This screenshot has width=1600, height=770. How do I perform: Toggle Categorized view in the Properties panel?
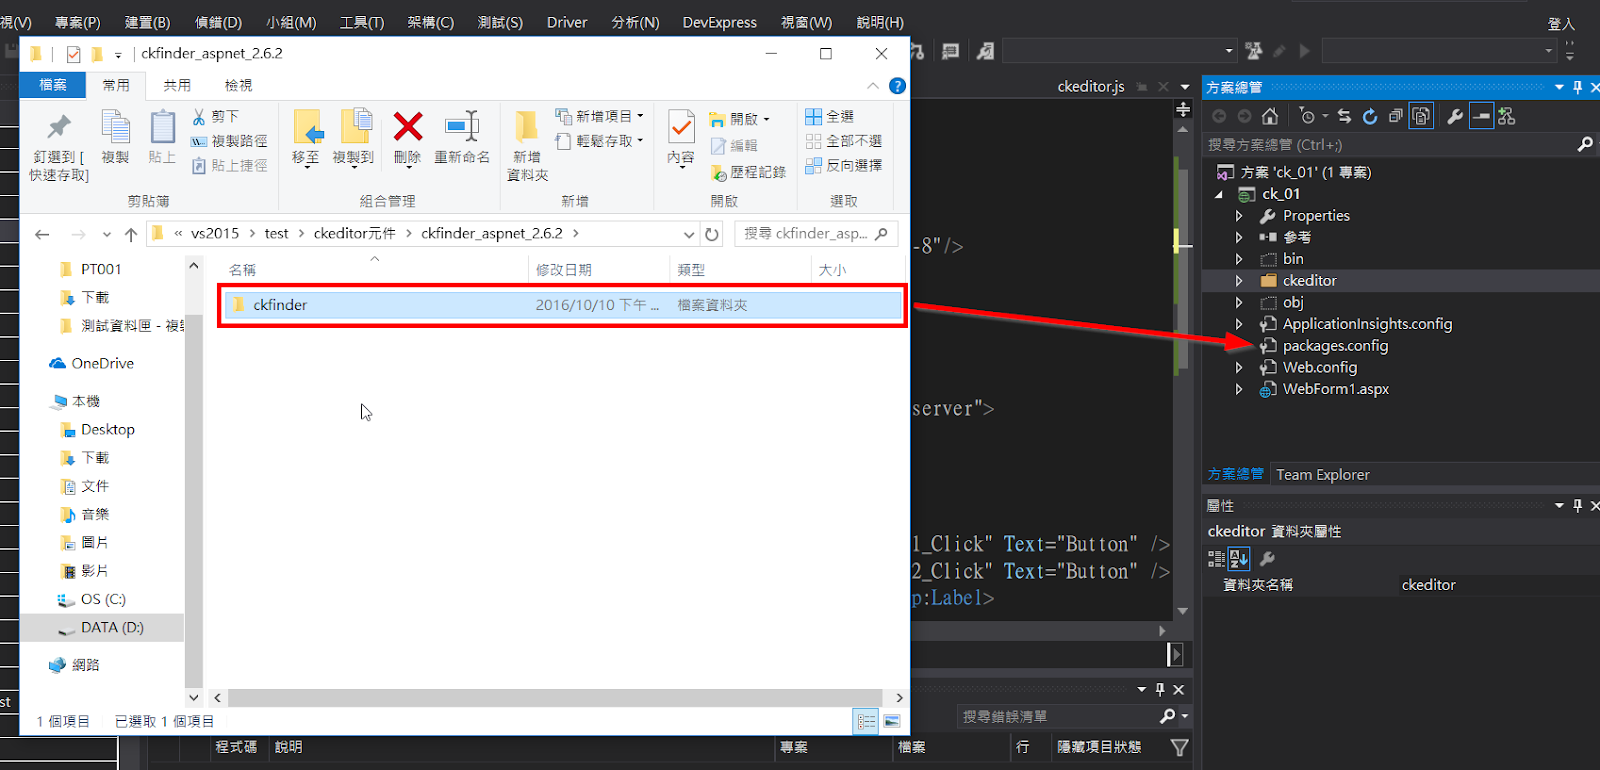click(x=1216, y=559)
